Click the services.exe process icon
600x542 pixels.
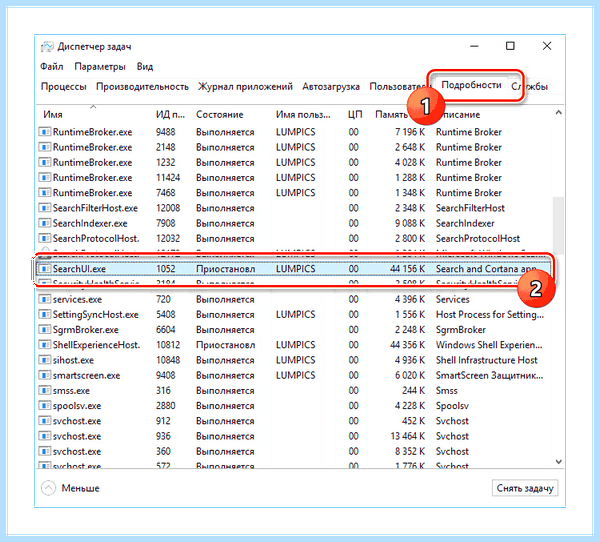(44, 299)
